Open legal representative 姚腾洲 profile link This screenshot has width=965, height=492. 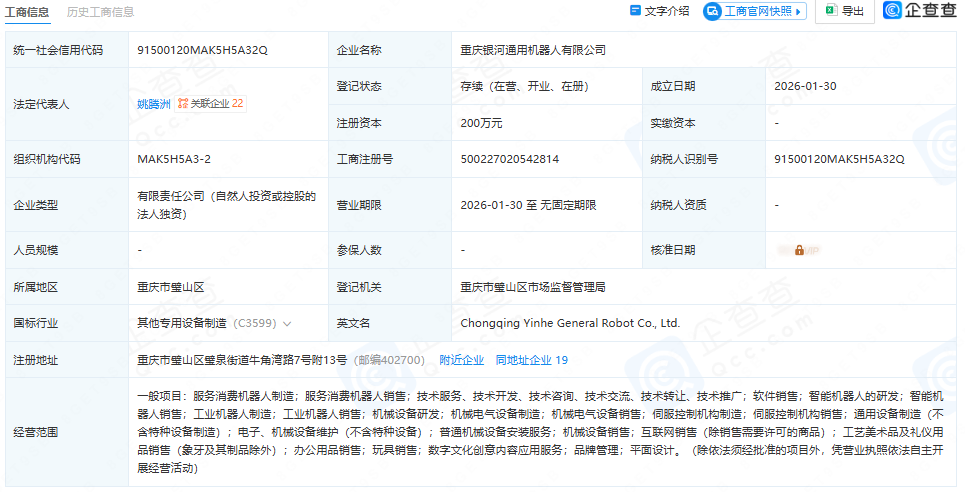[153, 103]
